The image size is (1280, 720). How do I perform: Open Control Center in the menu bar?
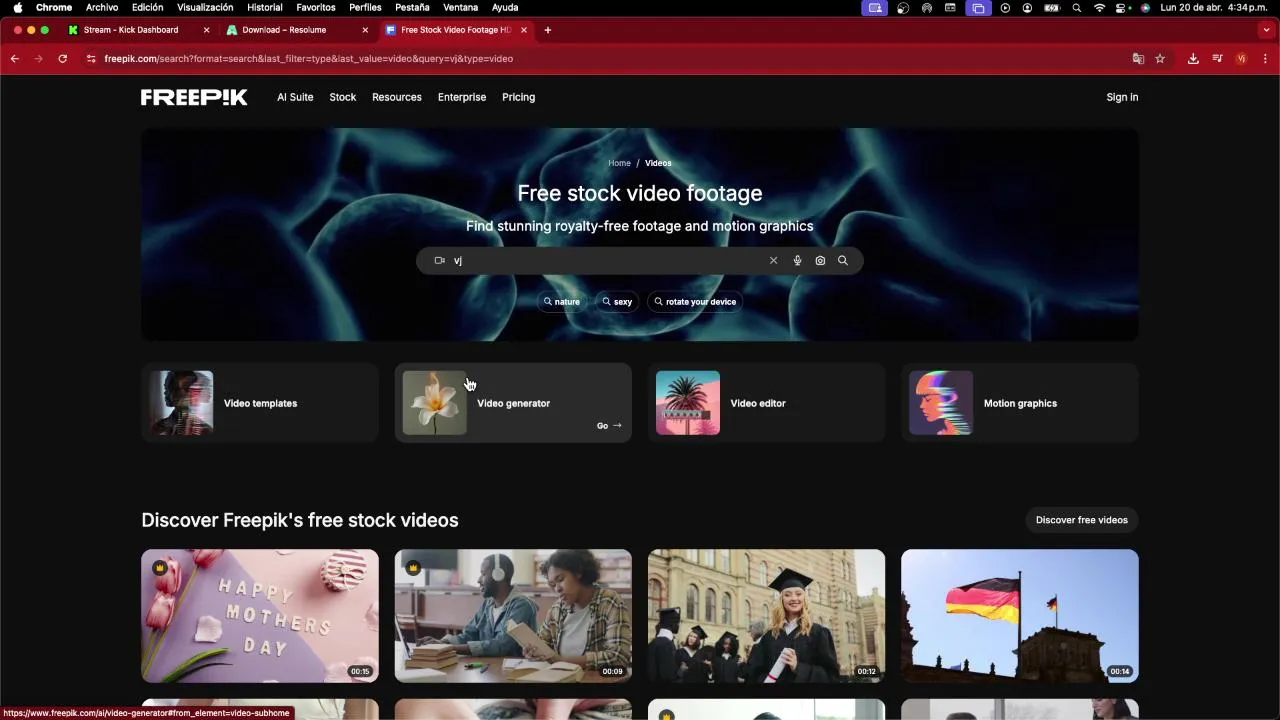1122,7
